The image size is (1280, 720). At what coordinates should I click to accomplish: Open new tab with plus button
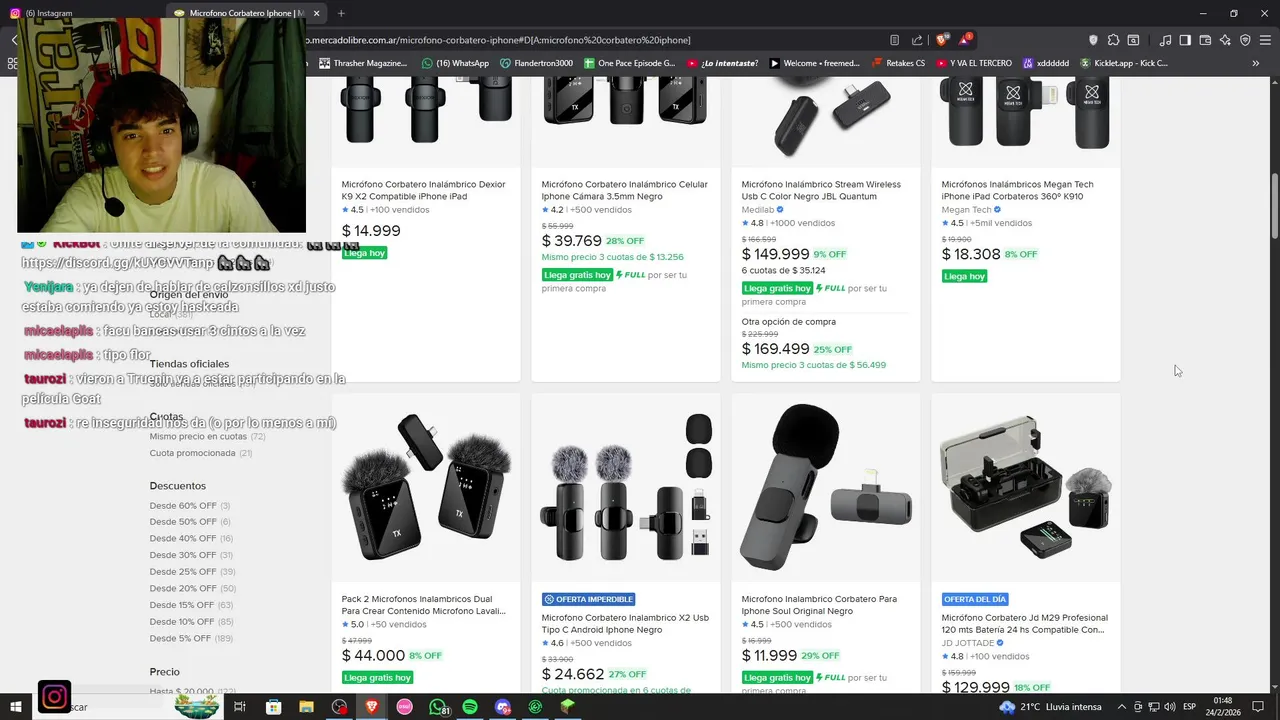coord(341,13)
